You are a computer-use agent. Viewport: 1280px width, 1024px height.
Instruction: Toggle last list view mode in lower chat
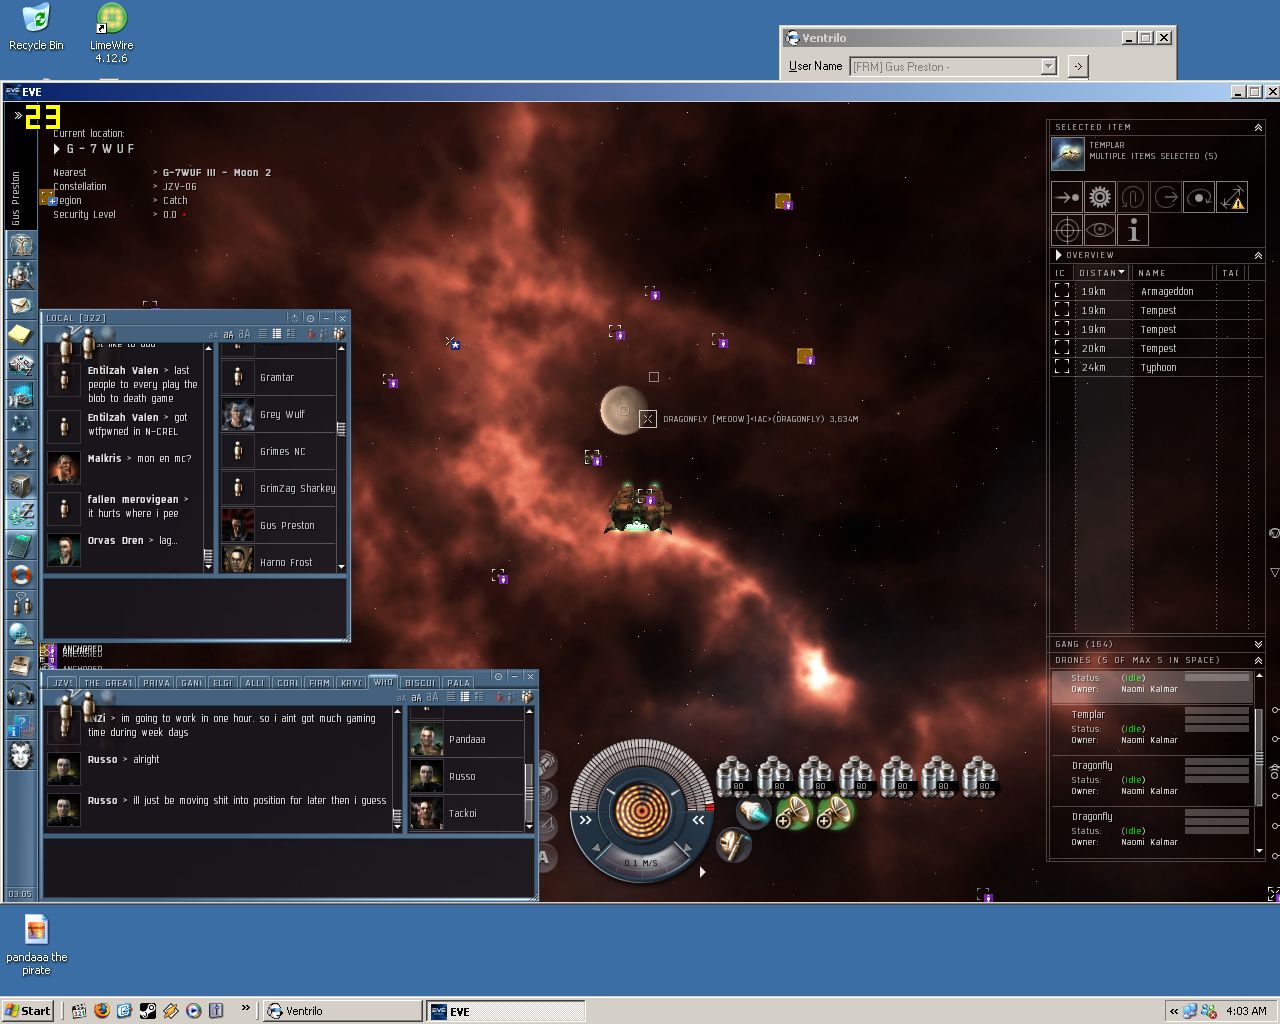coord(479,697)
